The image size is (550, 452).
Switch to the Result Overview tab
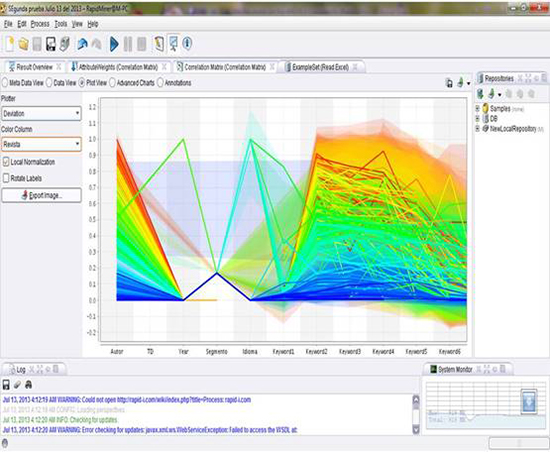coord(34,67)
